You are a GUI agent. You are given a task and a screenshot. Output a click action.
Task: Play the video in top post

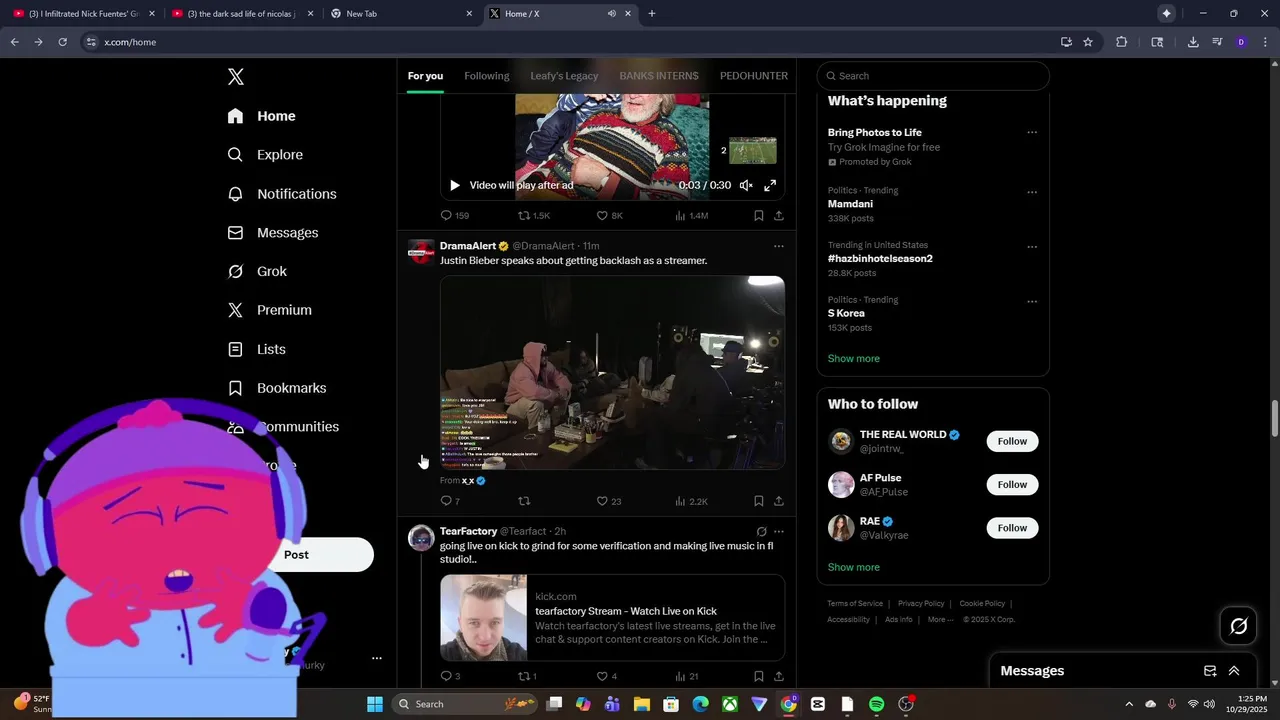455,186
